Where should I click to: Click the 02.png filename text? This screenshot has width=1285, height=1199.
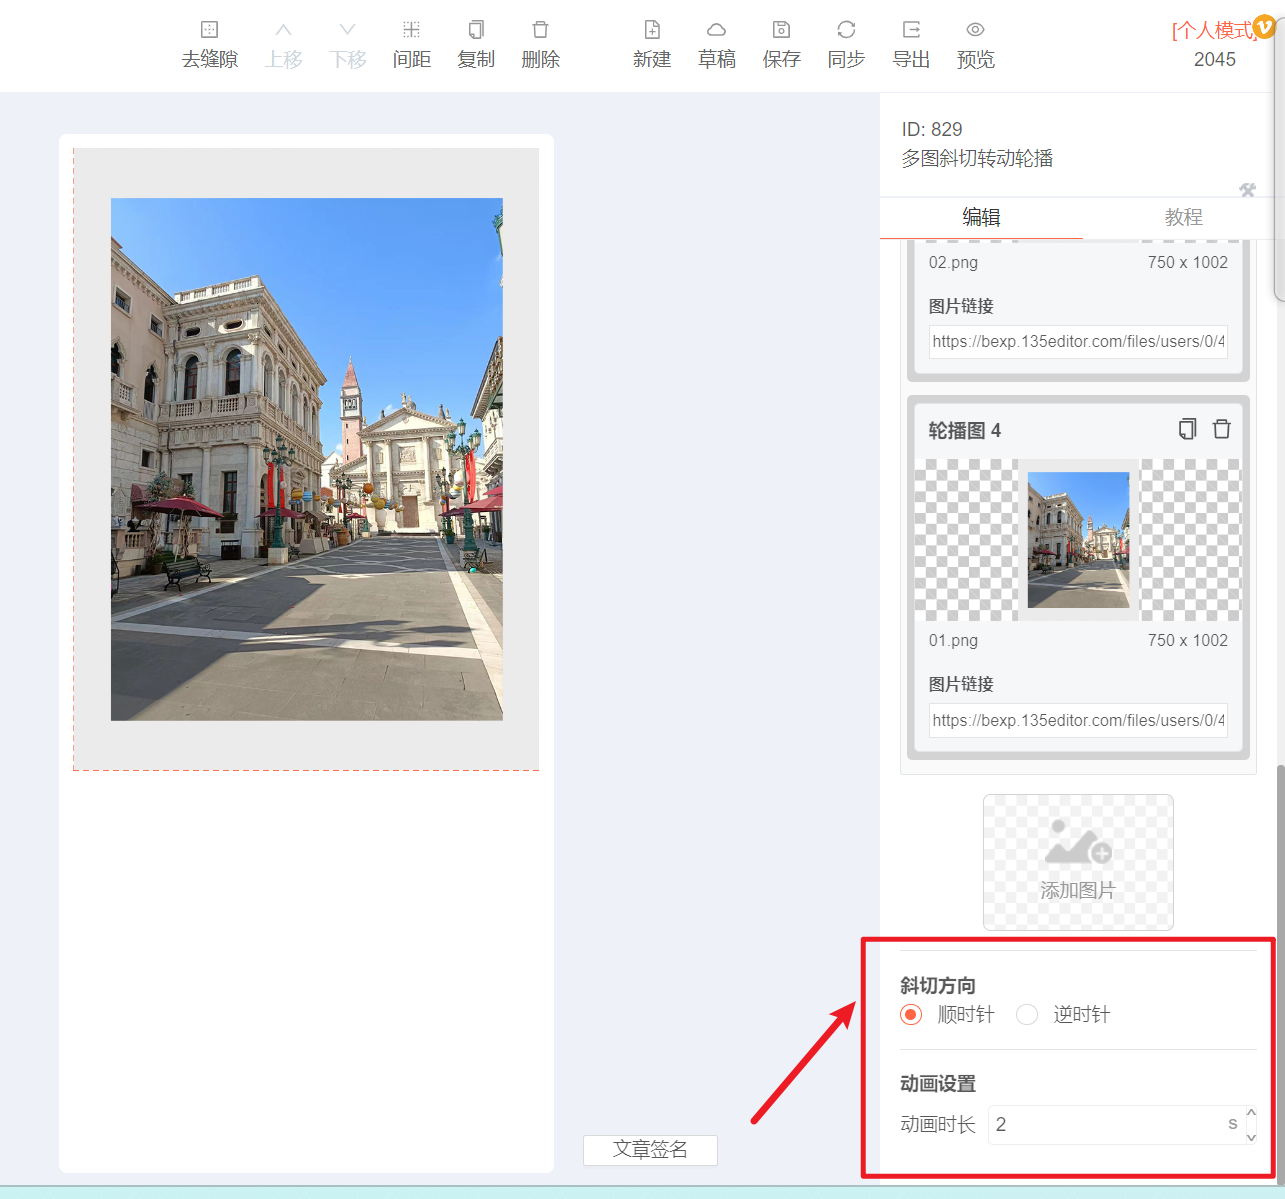coord(953,262)
